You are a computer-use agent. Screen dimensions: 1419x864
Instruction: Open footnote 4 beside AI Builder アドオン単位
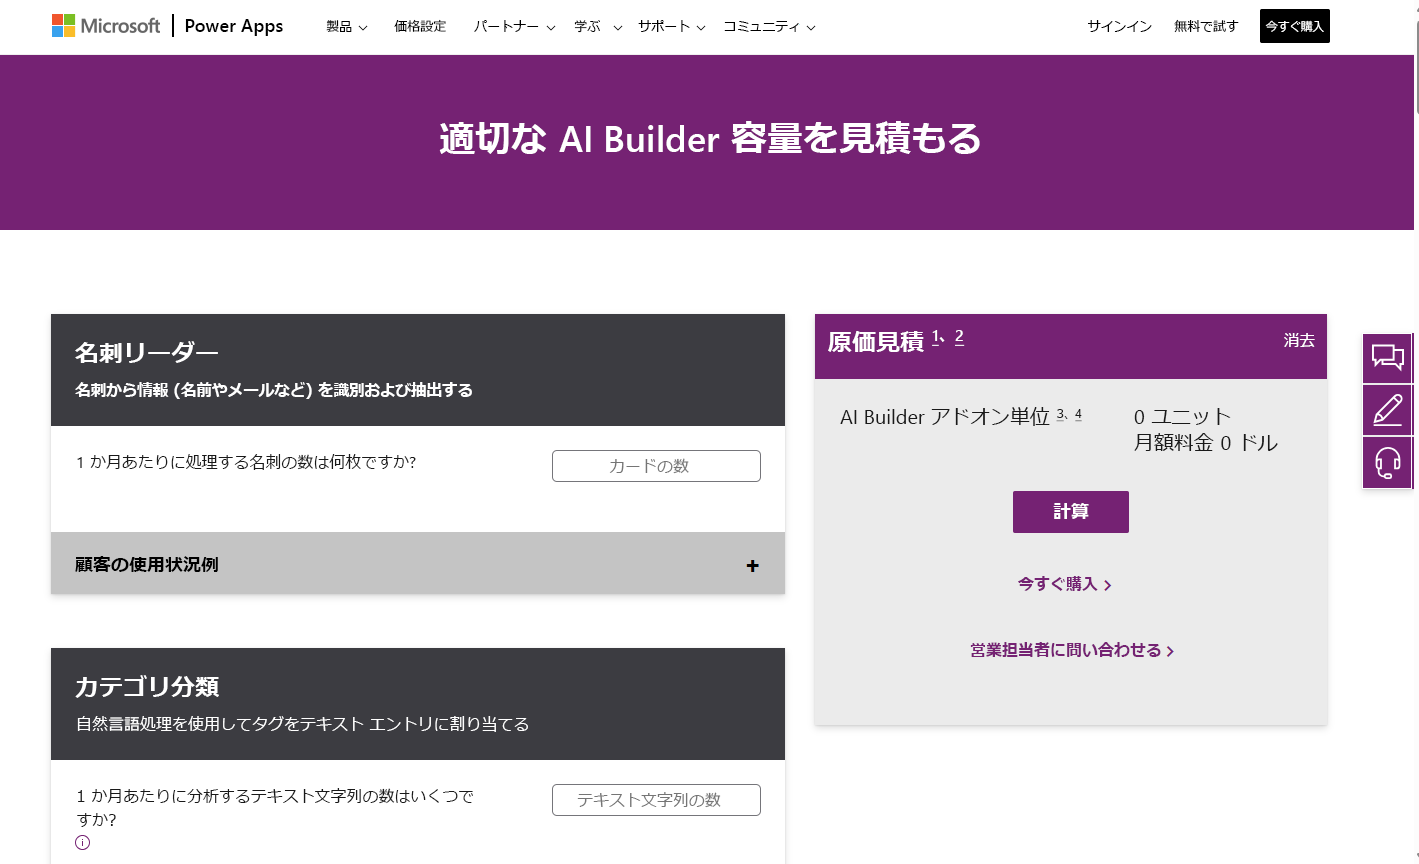point(1078,414)
